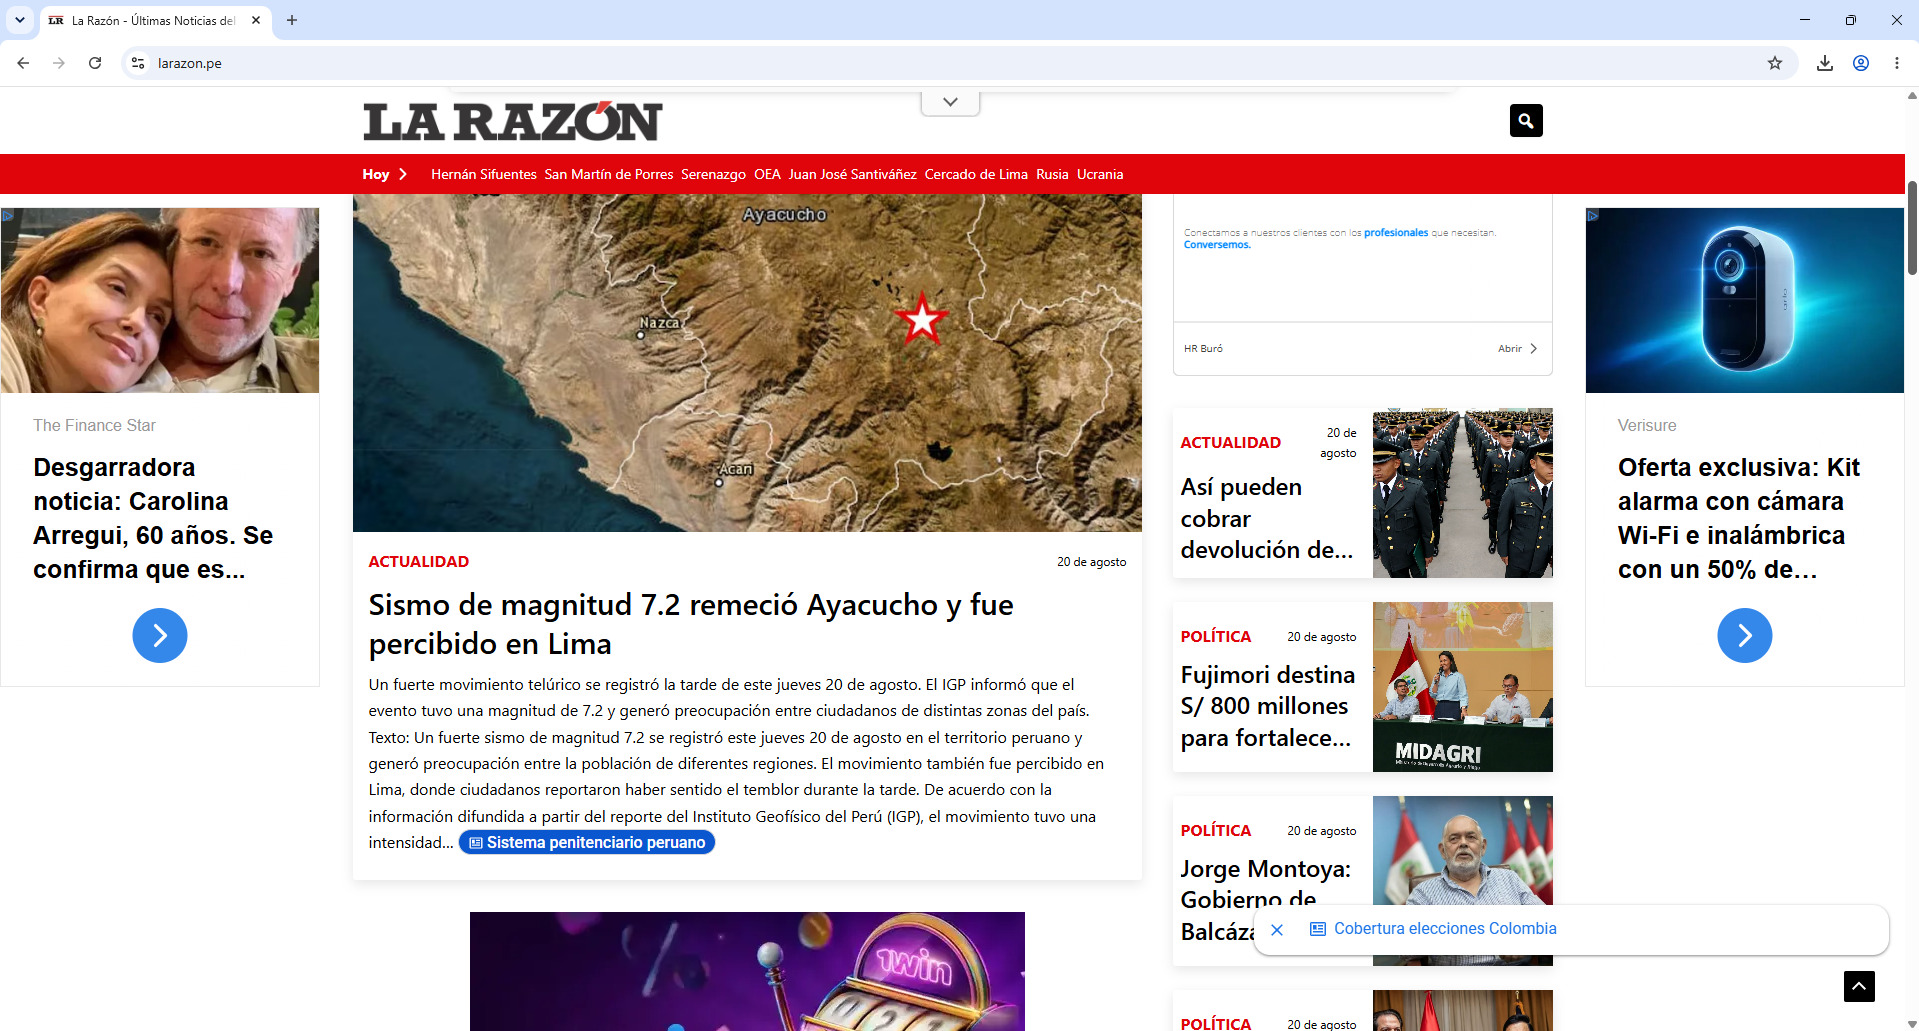Open the Ucrania topic
The width and height of the screenshot is (1919, 1031).
1100,174
